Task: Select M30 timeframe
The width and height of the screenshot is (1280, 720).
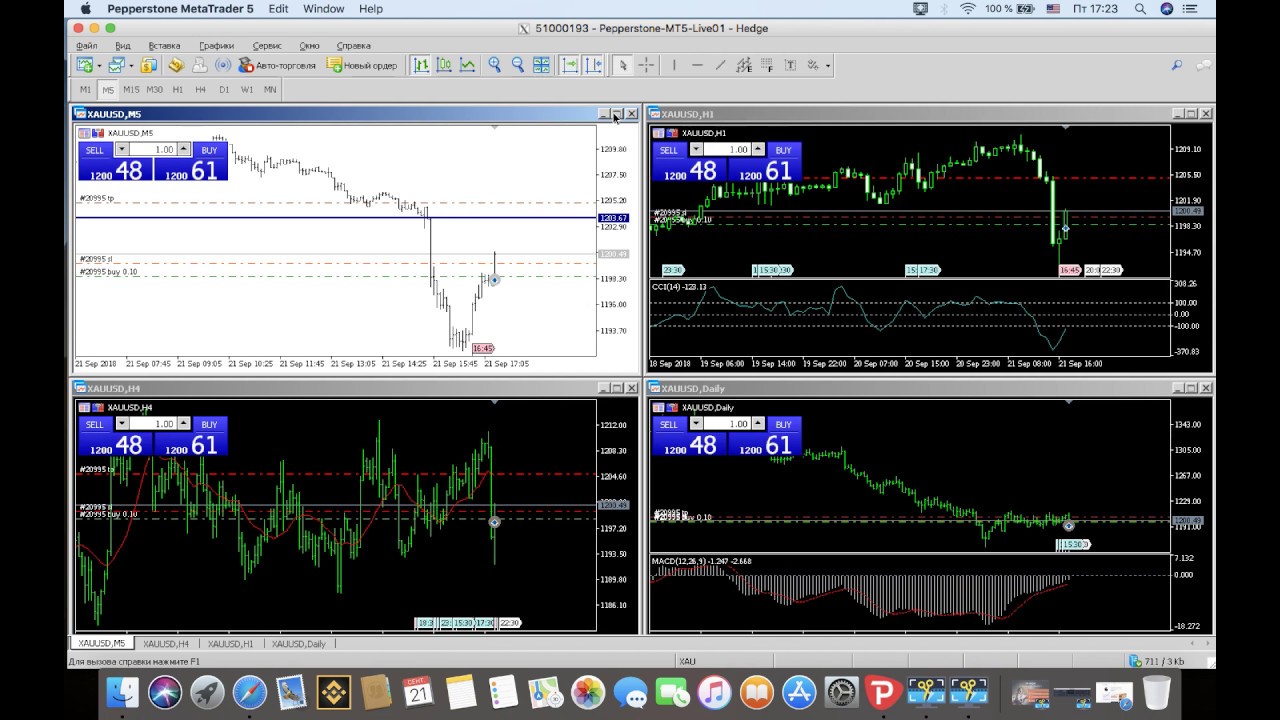Action: pos(154,89)
